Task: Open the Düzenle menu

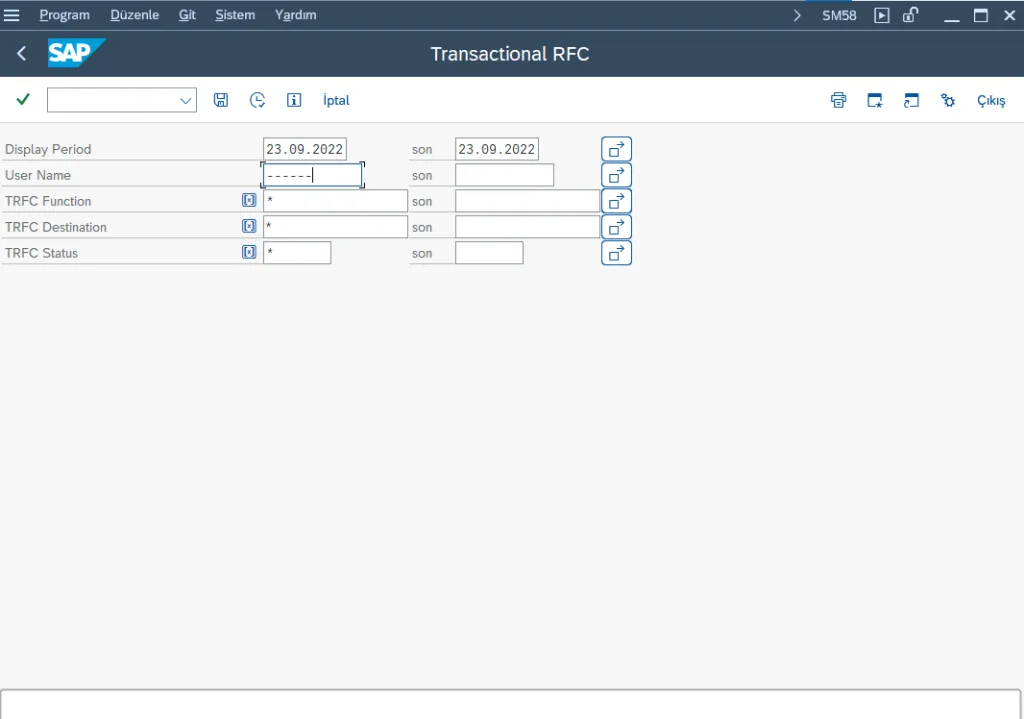Action: pyautogui.click(x=135, y=15)
